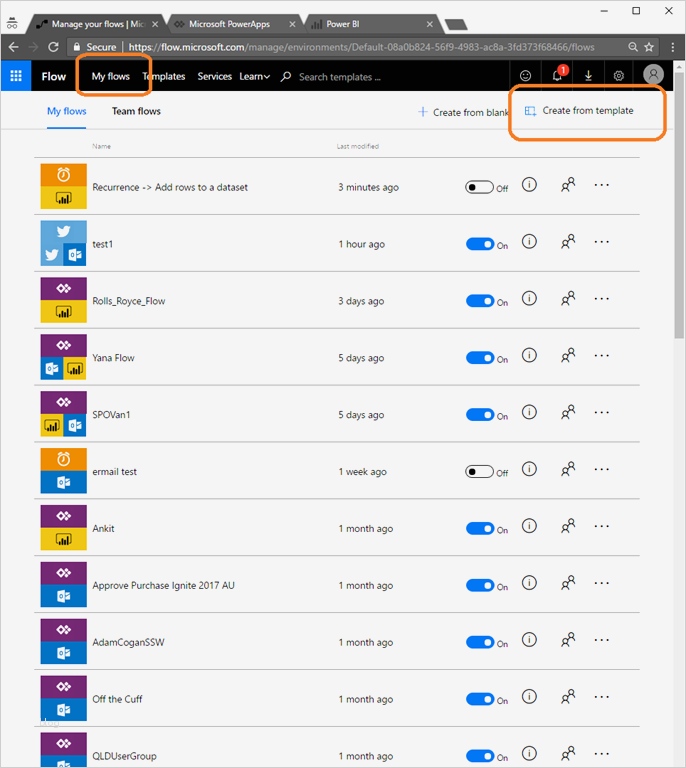The height and width of the screenshot is (768, 686).
Task: Click the zoom magnifier icon in address bar
Action: coord(633,47)
